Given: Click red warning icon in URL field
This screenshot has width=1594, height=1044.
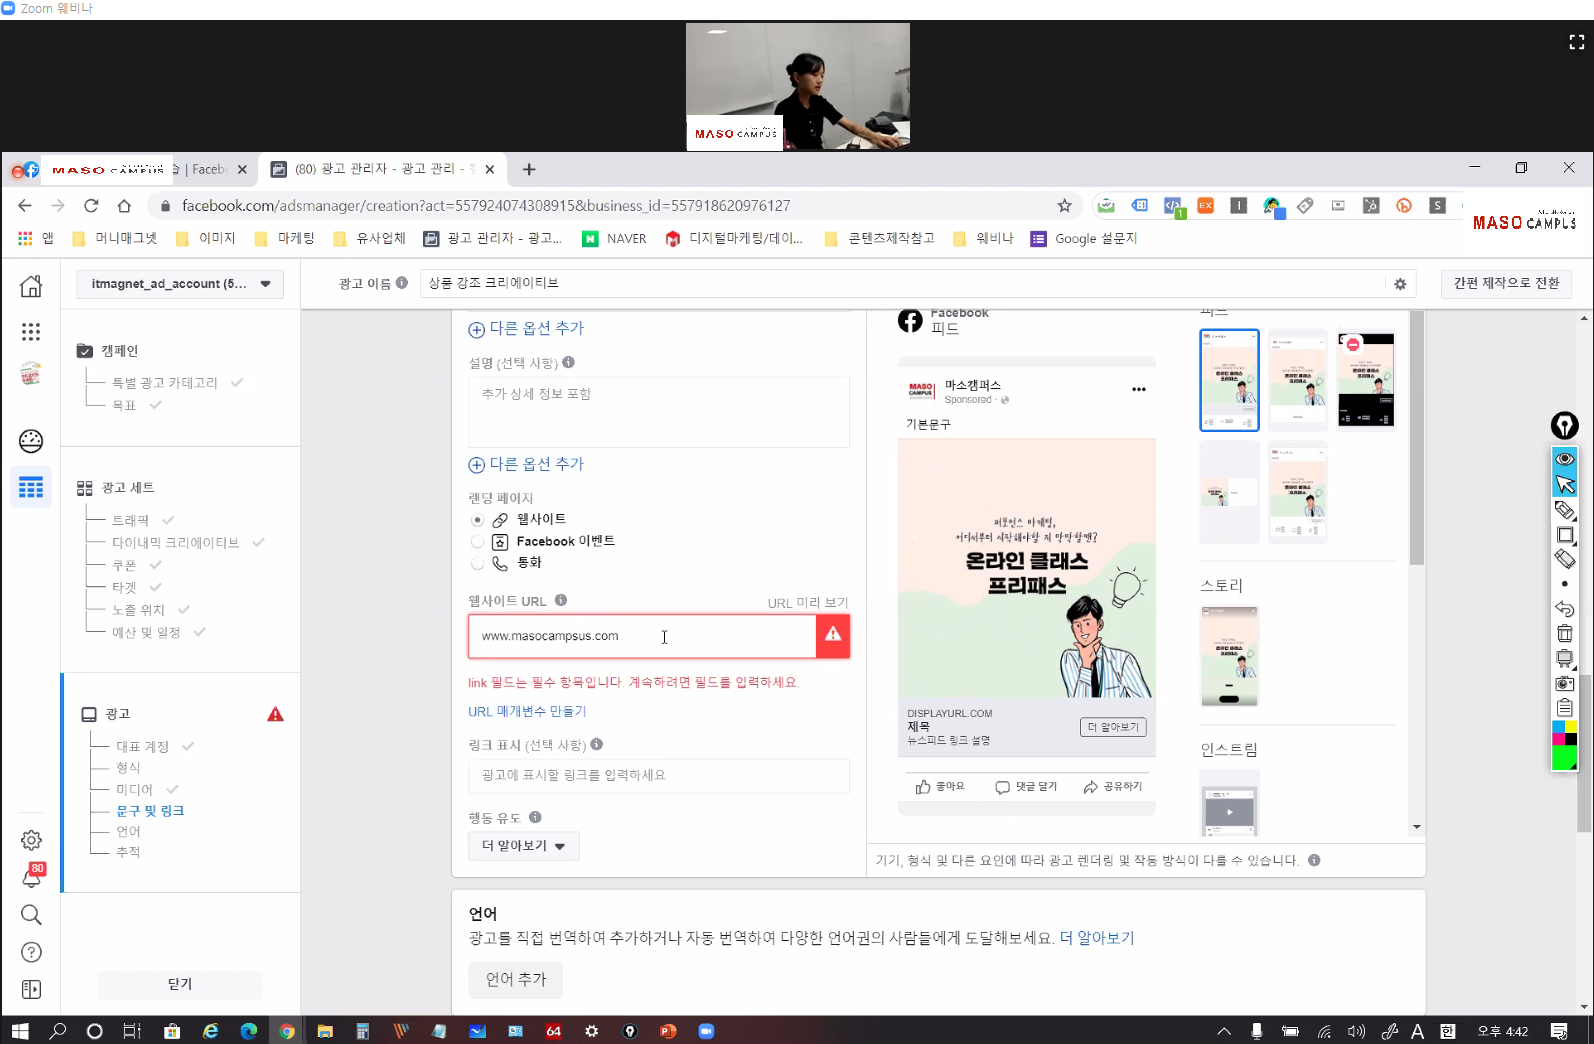Looking at the screenshot, I should click(x=832, y=636).
